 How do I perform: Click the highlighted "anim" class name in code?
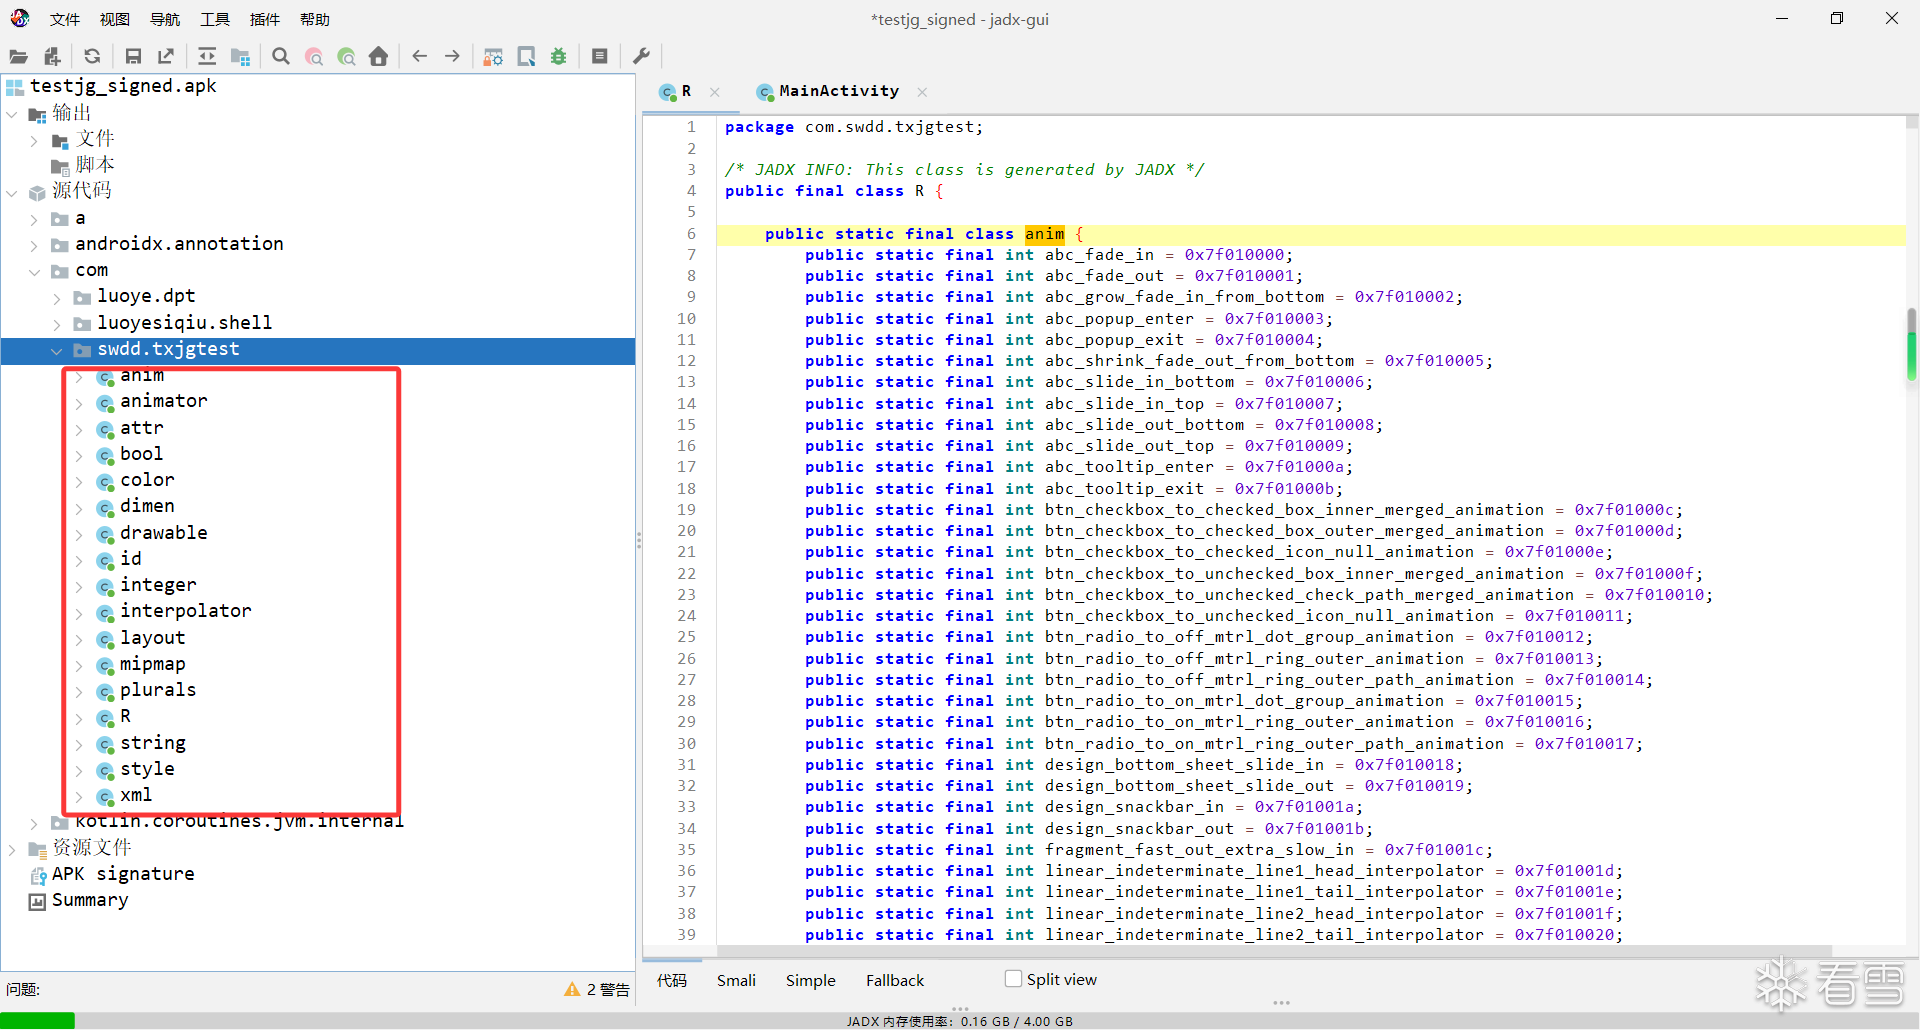(1045, 234)
